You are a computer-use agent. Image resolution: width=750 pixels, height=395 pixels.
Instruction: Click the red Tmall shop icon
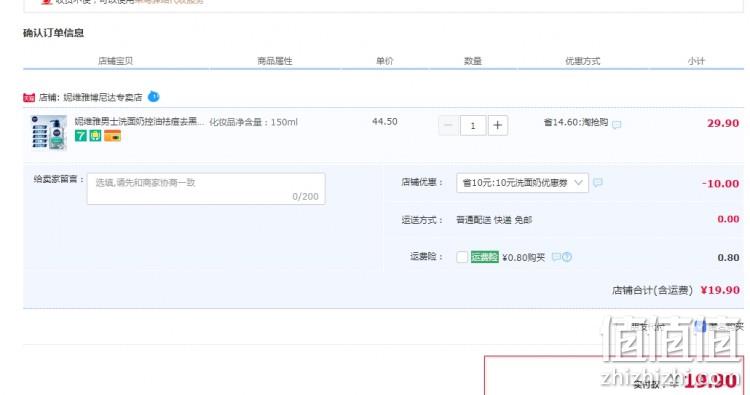(29, 98)
